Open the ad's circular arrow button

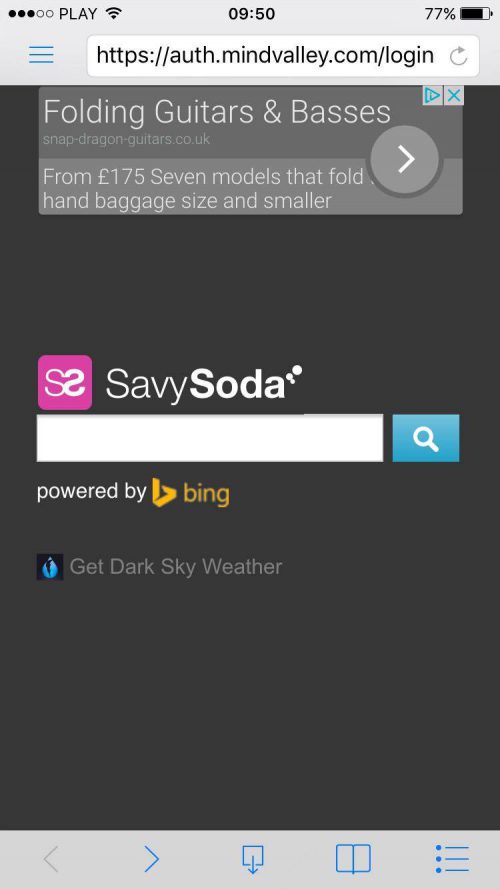pos(405,159)
